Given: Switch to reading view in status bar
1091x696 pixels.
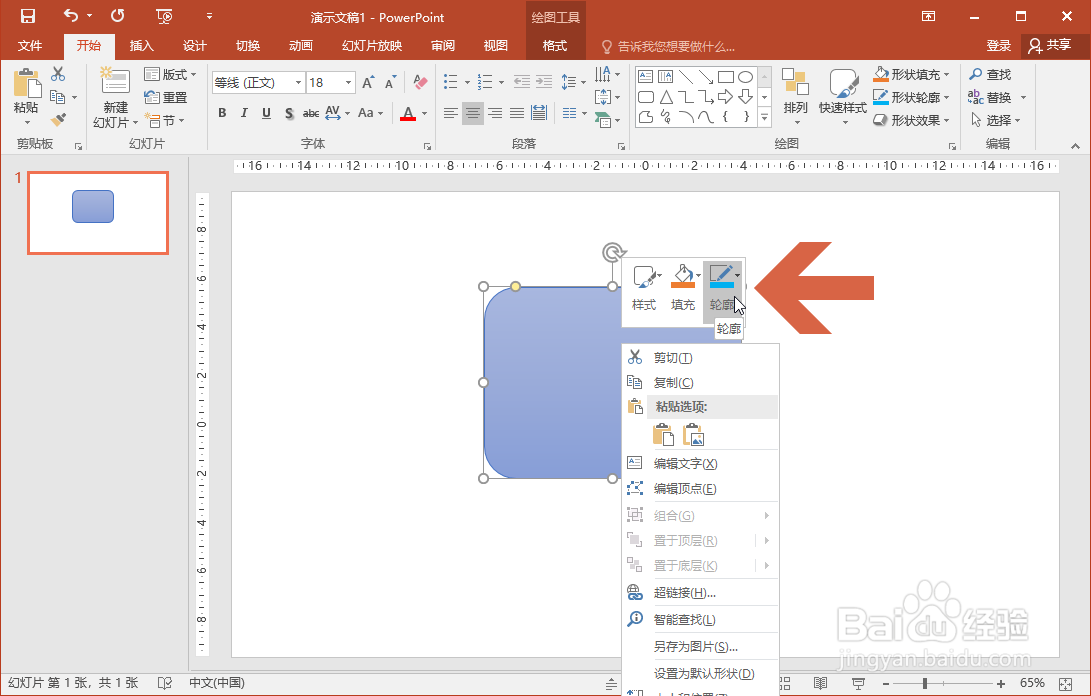Looking at the screenshot, I should (821, 683).
